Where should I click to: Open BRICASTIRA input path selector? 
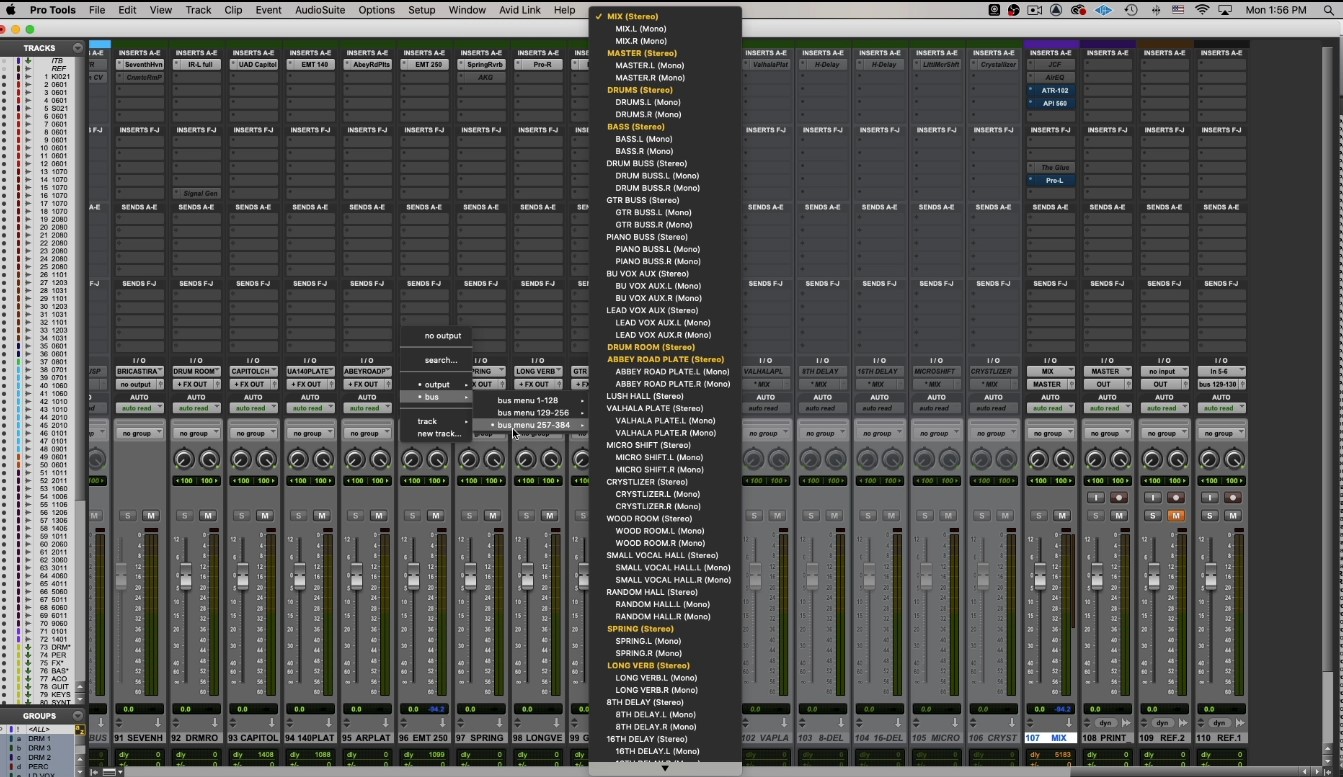tap(139, 372)
